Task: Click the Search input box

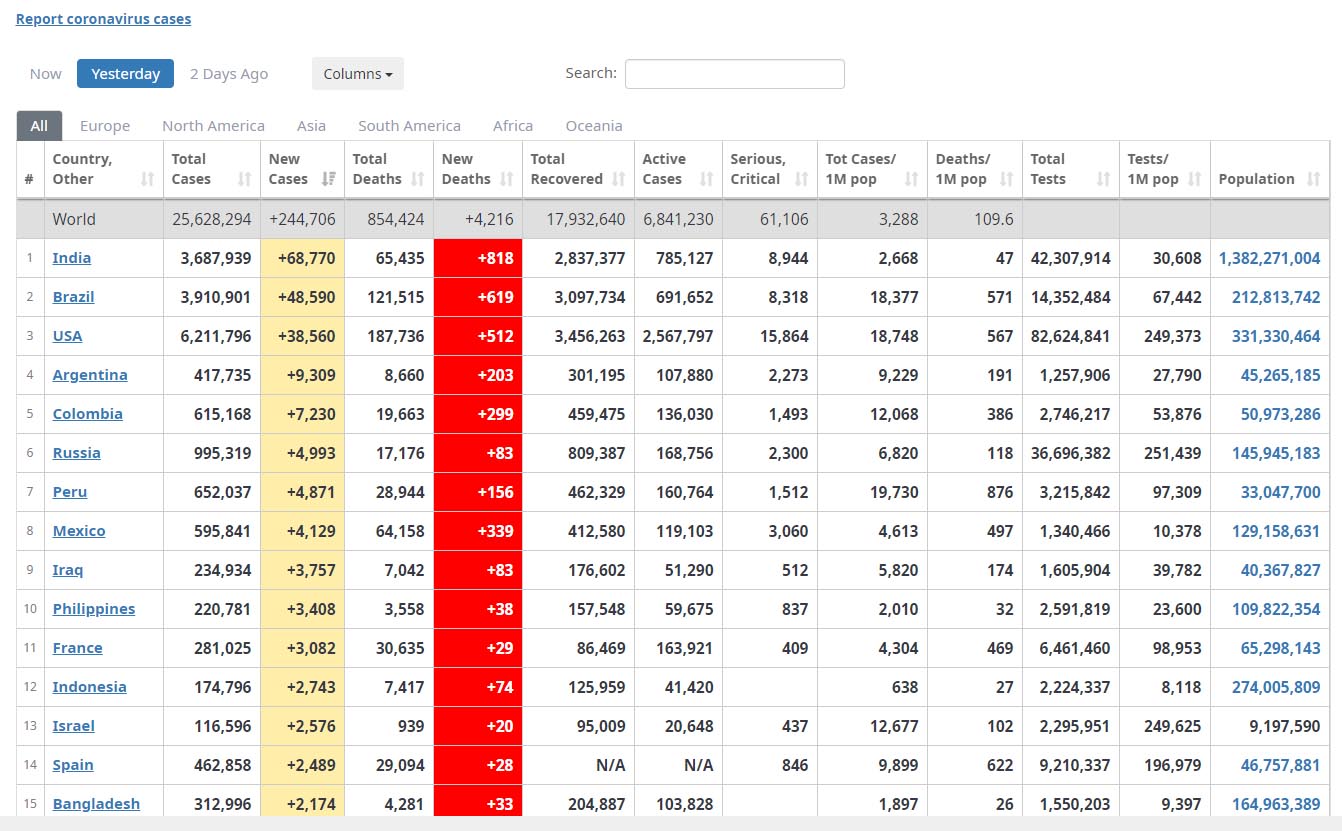Action: (x=735, y=74)
